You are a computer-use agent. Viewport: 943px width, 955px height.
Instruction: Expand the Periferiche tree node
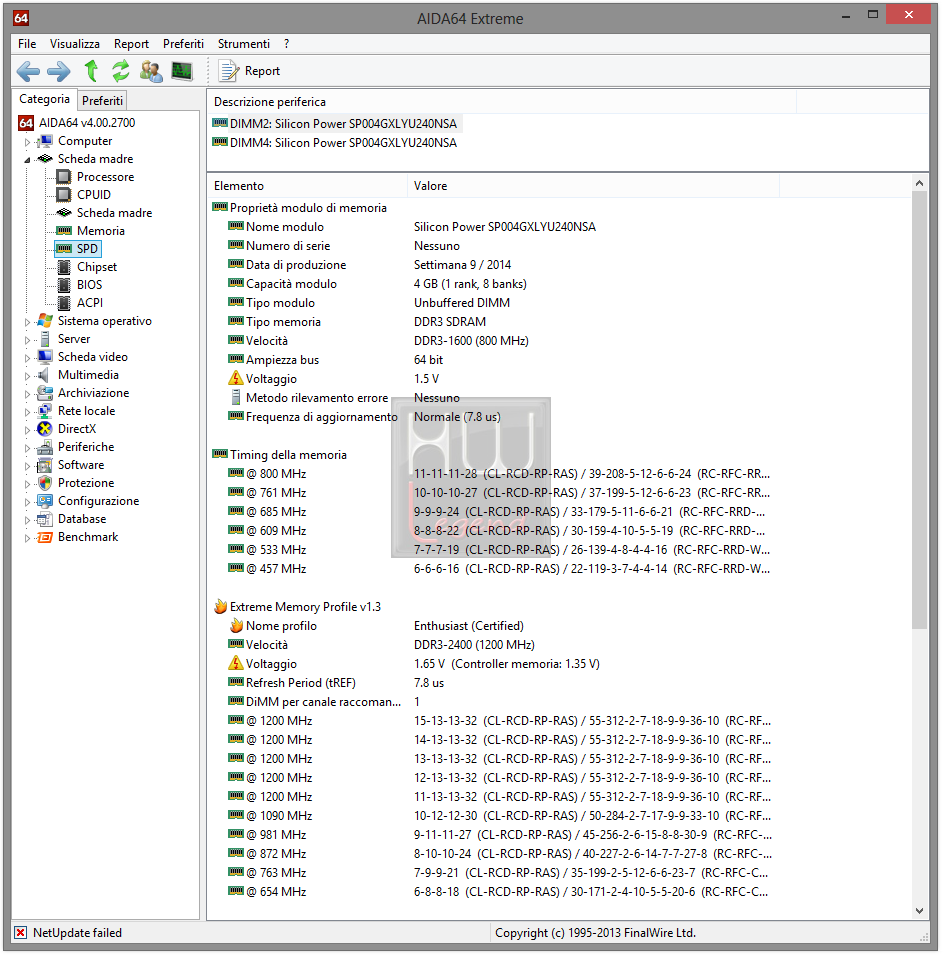pos(27,448)
